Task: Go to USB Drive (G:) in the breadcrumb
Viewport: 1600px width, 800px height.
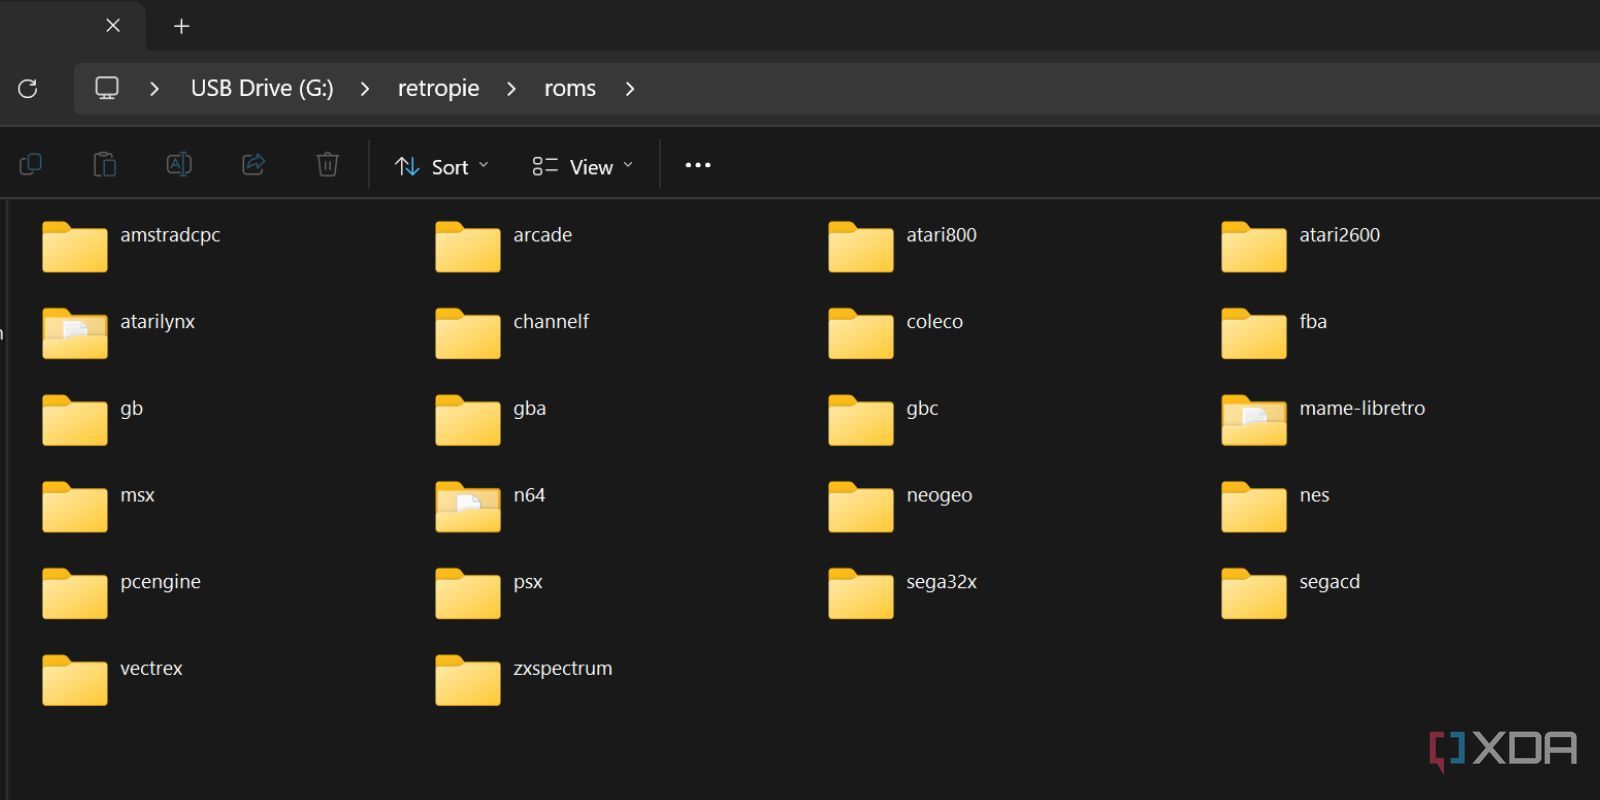Action: coord(262,88)
